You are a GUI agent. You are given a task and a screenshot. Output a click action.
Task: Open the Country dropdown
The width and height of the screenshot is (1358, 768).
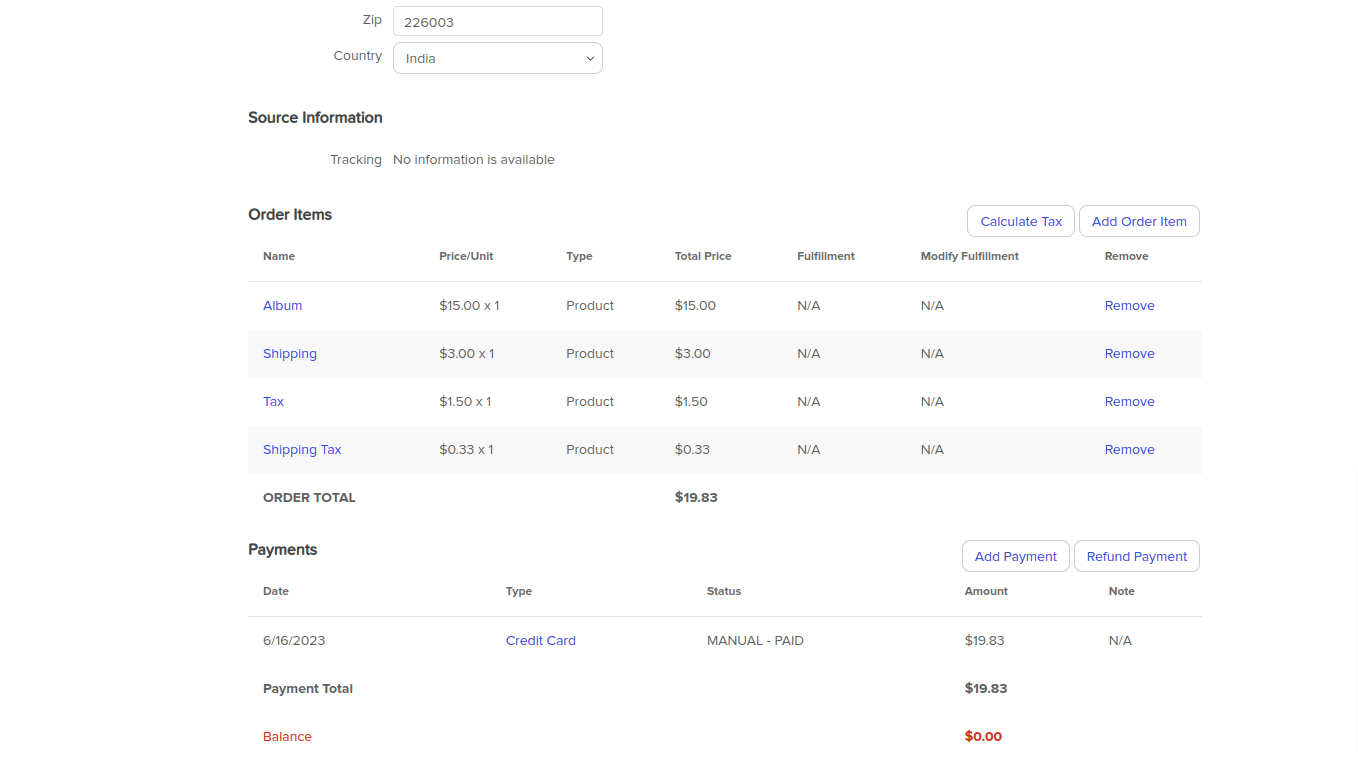[x=497, y=58]
